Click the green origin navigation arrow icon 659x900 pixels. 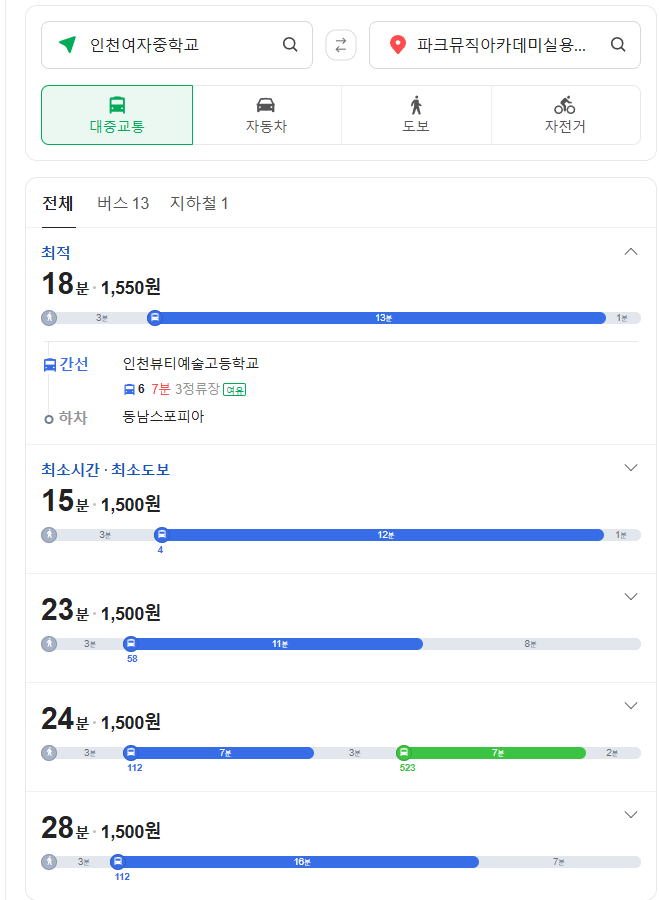coord(67,45)
